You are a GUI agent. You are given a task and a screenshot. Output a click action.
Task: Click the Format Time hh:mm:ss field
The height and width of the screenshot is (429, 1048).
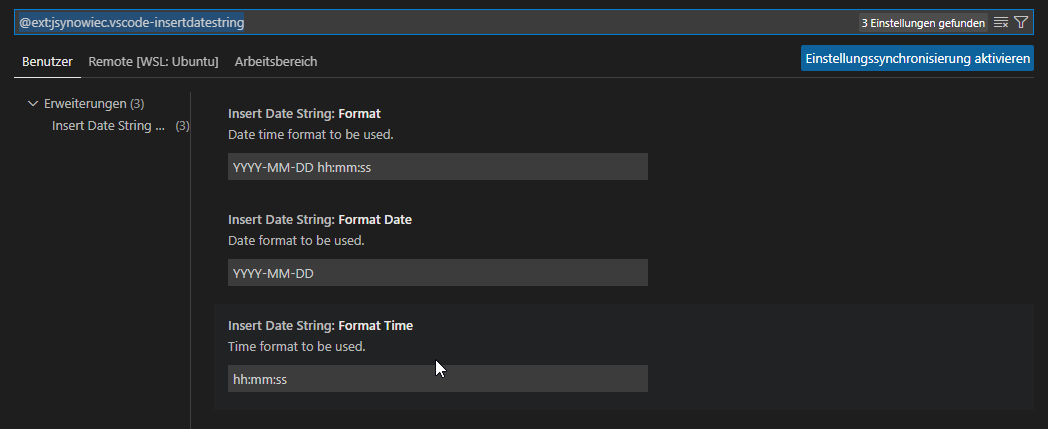tap(437, 379)
